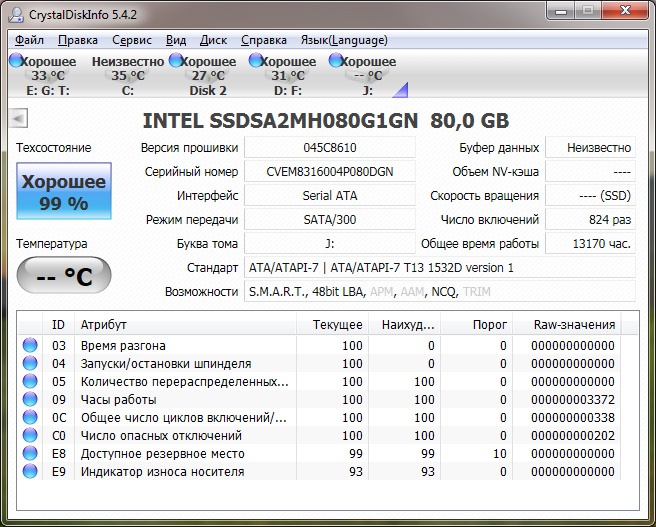The height and width of the screenshot is (527, 656).
Task: Select Disk 2 at 27 °C
Action: (208, 75)
